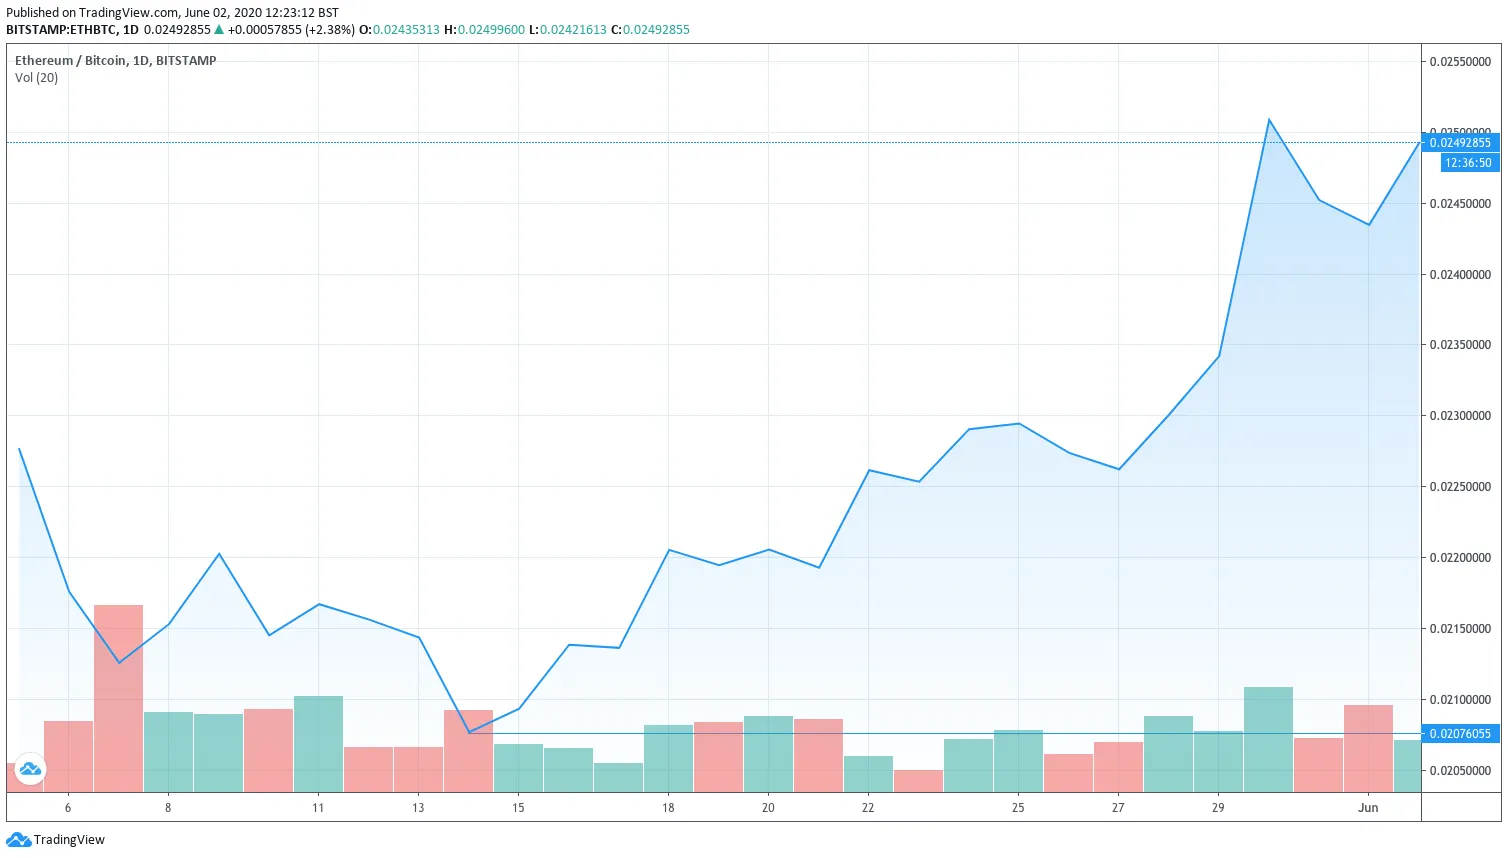This screenshot has height=858, width=1508.
Task: Click the tallest red volume bar
Action: pyautogui.click(x=118, y=699)
